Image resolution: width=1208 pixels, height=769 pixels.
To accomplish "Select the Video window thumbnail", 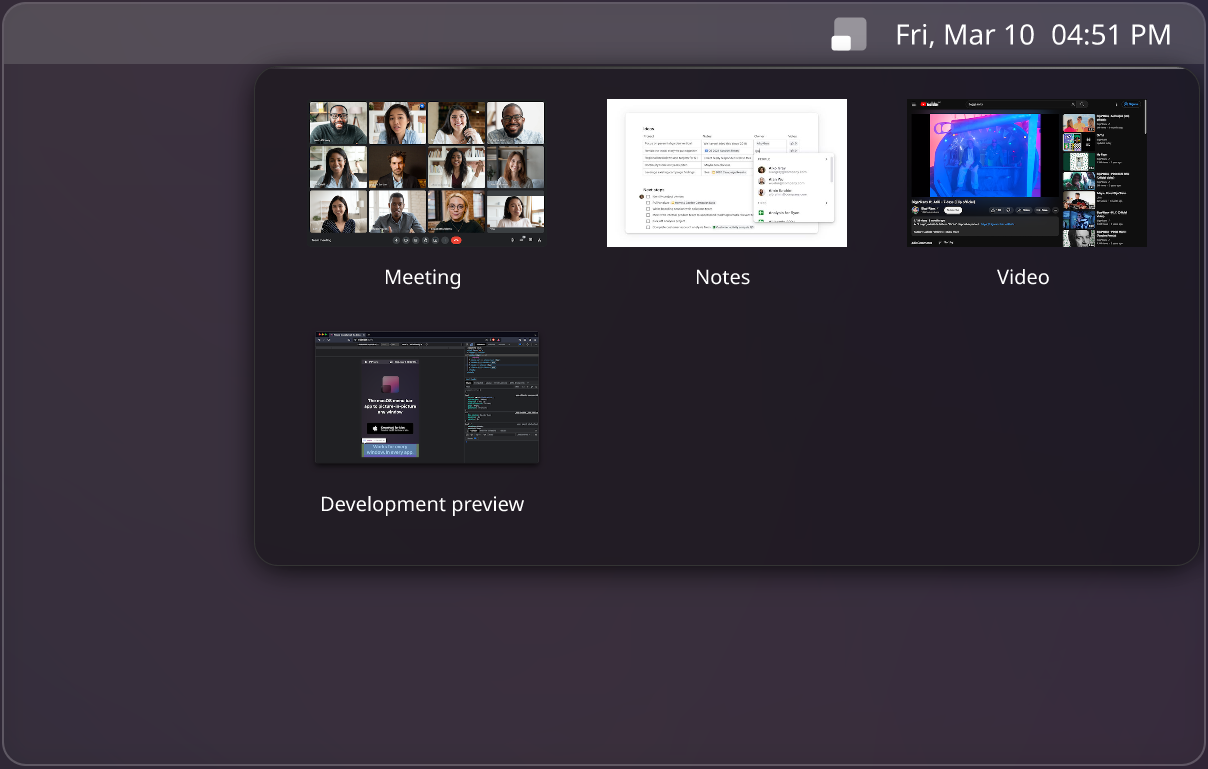I will coord(1027,173).
